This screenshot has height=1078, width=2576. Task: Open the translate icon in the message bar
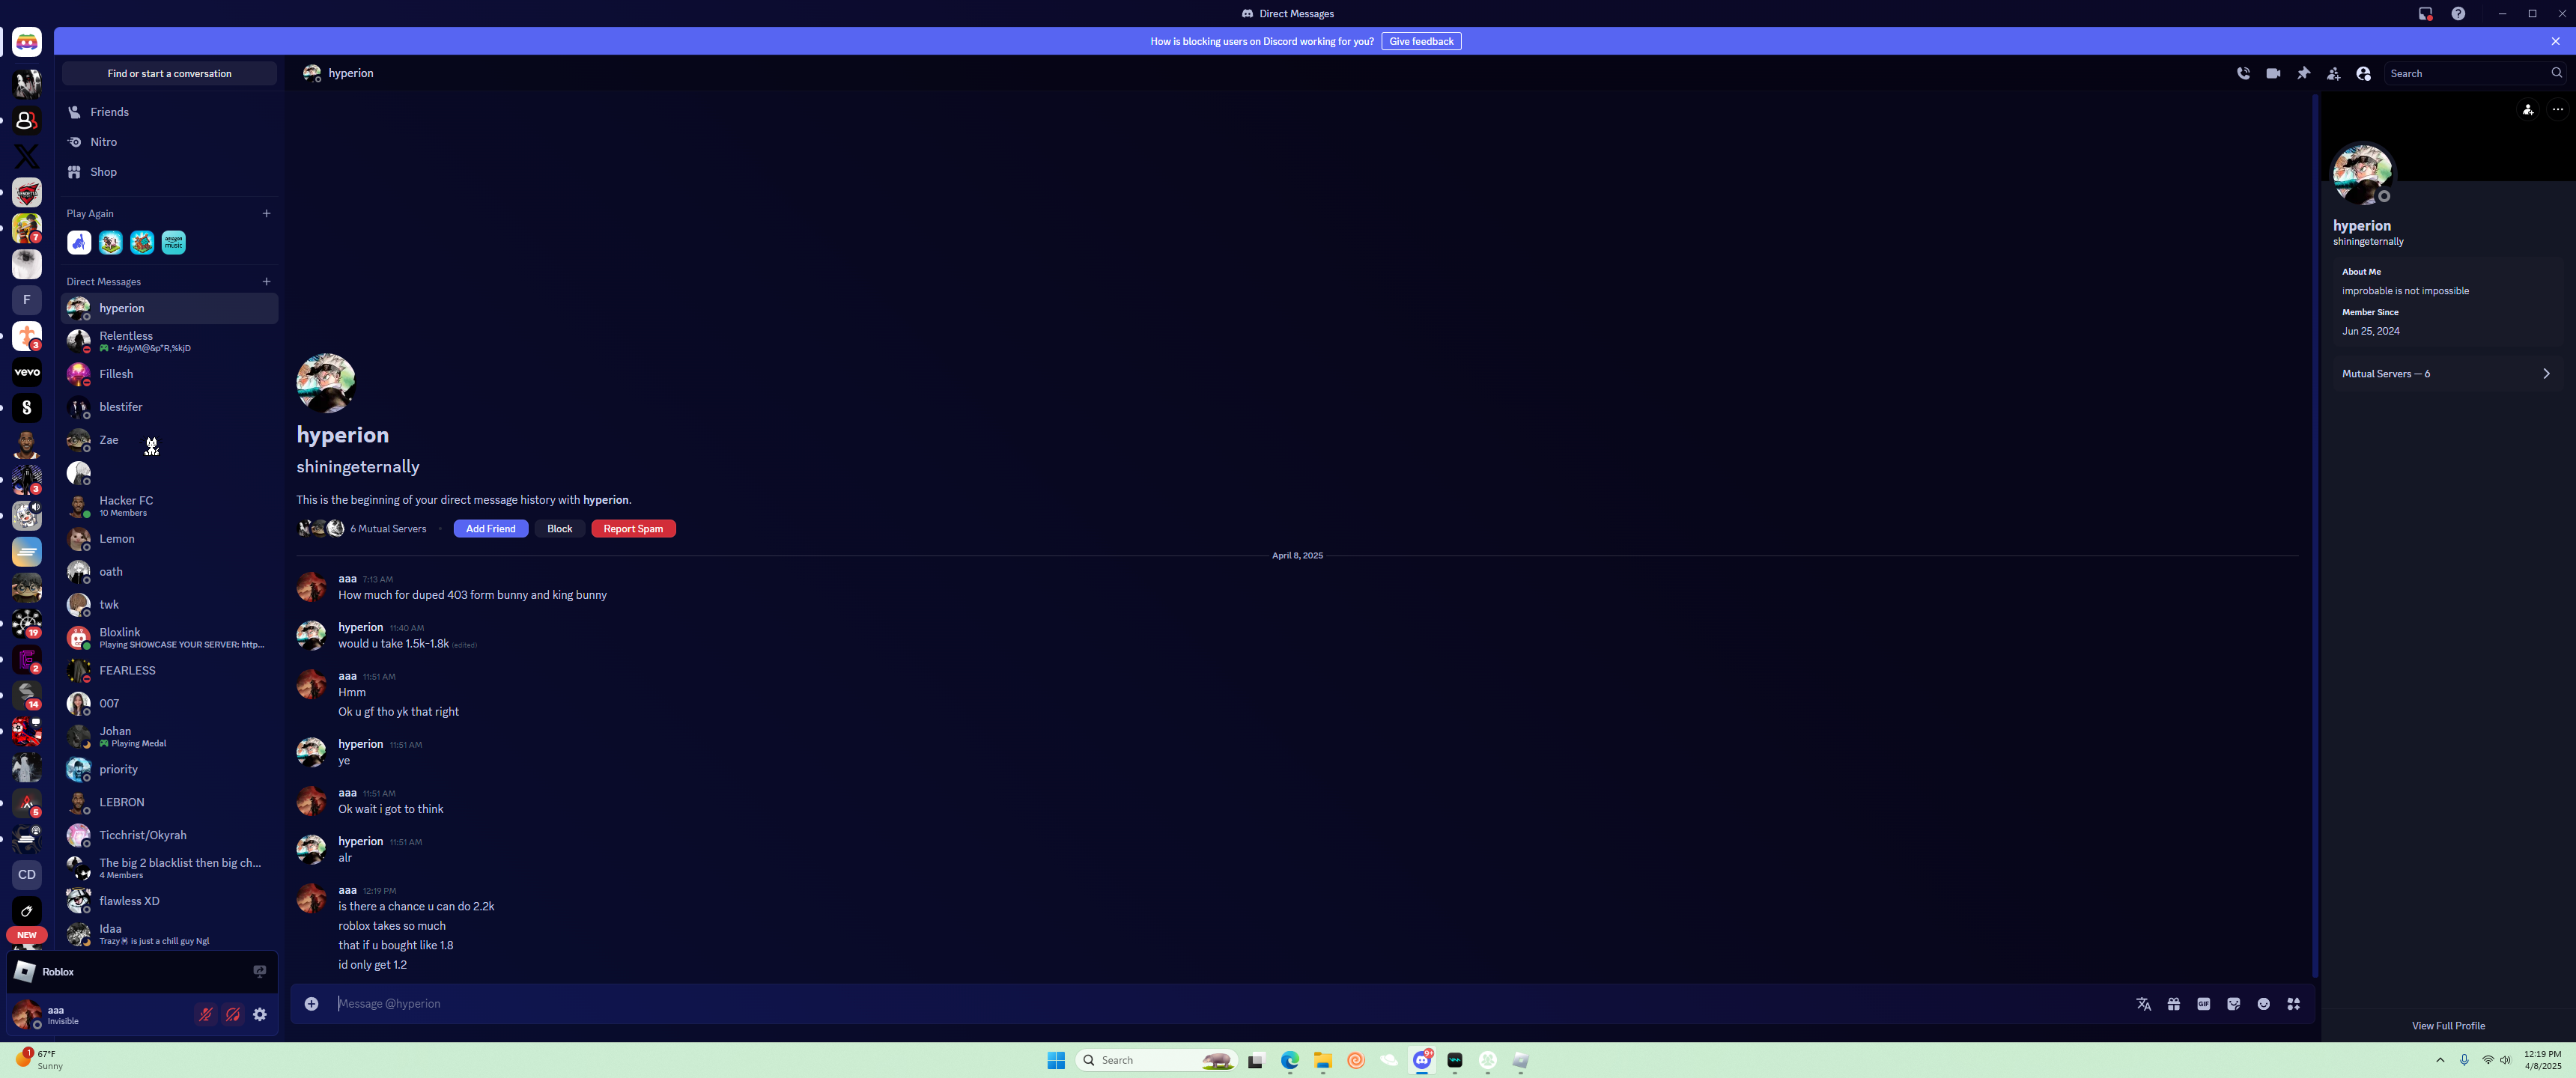[x=2143, y=1003]
